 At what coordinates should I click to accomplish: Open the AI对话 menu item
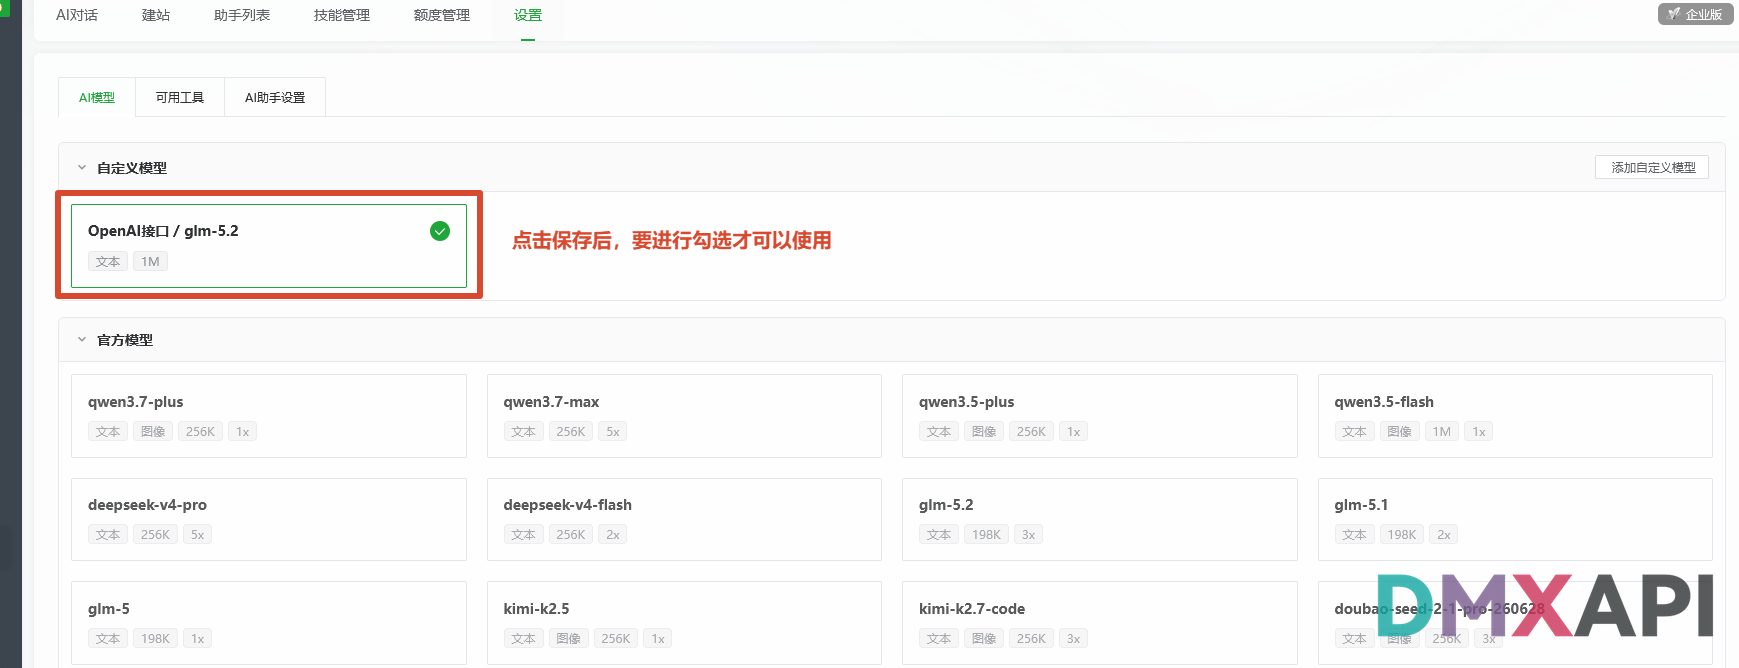click(x=77, y=15)
